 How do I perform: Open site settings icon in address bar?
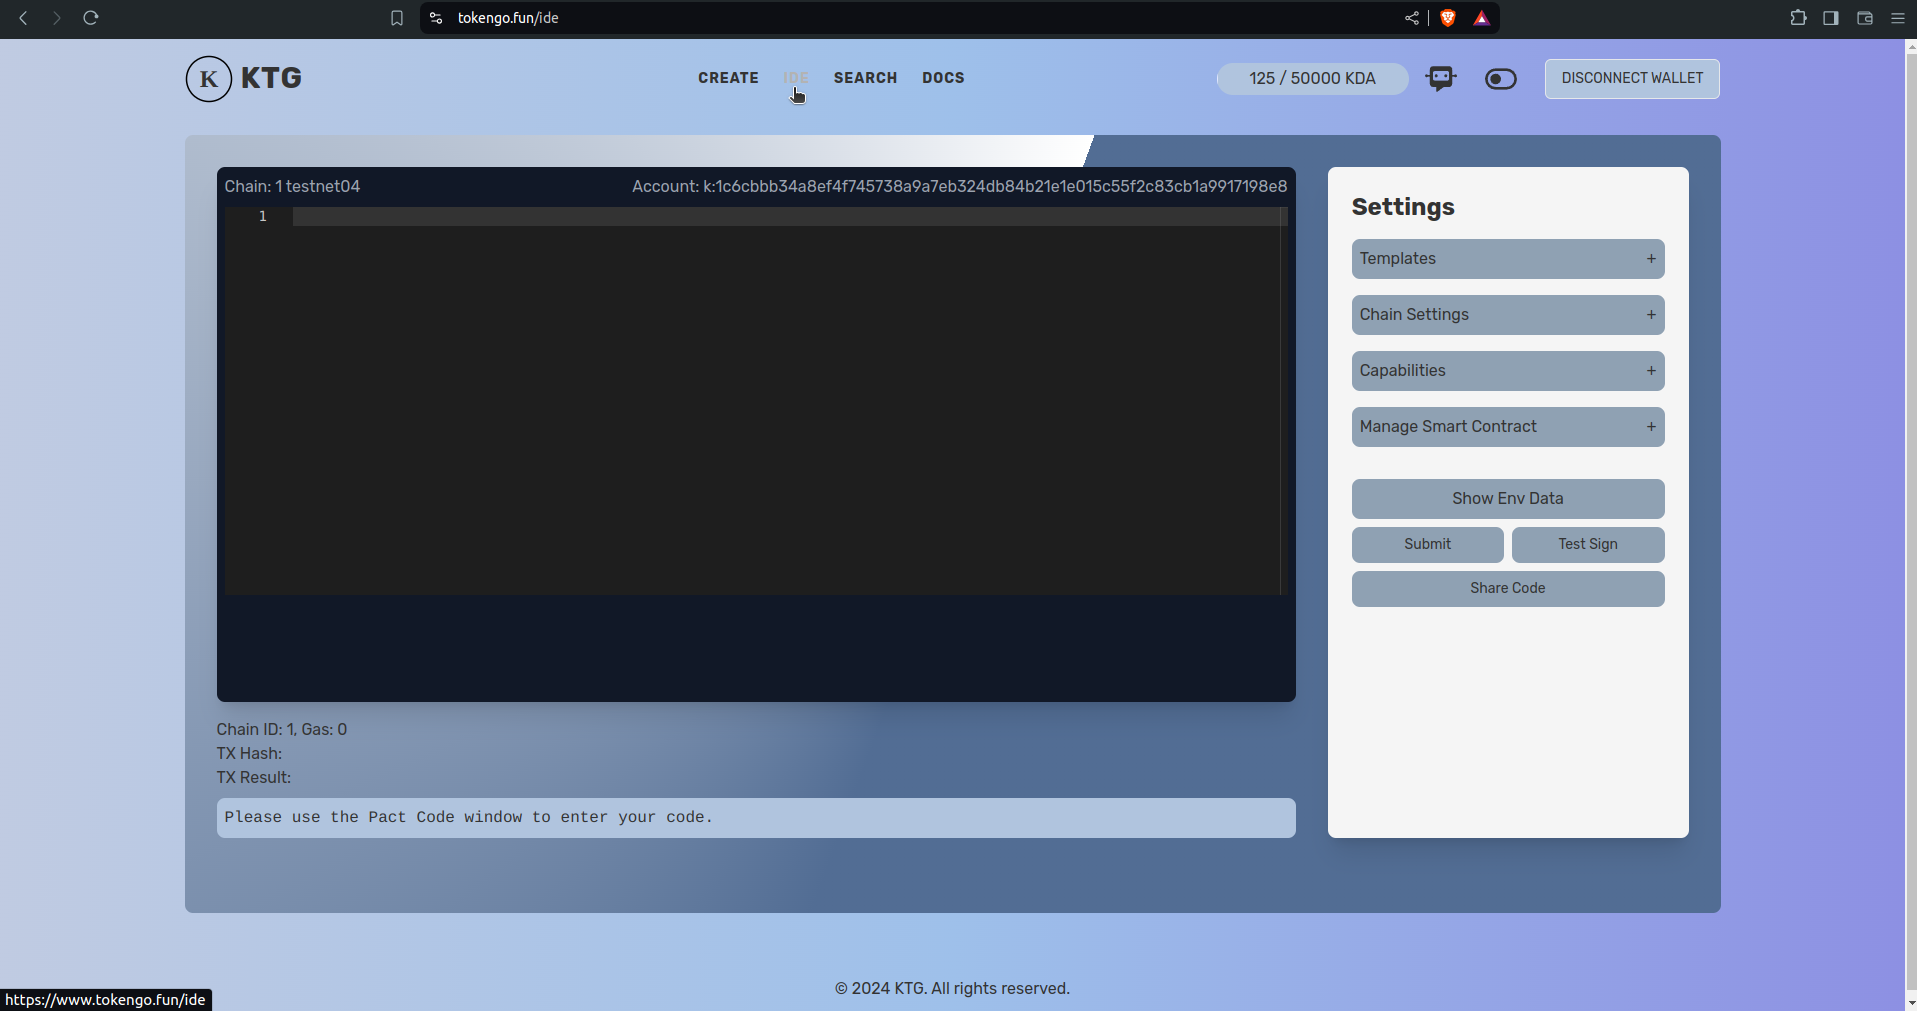click(x=436, y=18)
